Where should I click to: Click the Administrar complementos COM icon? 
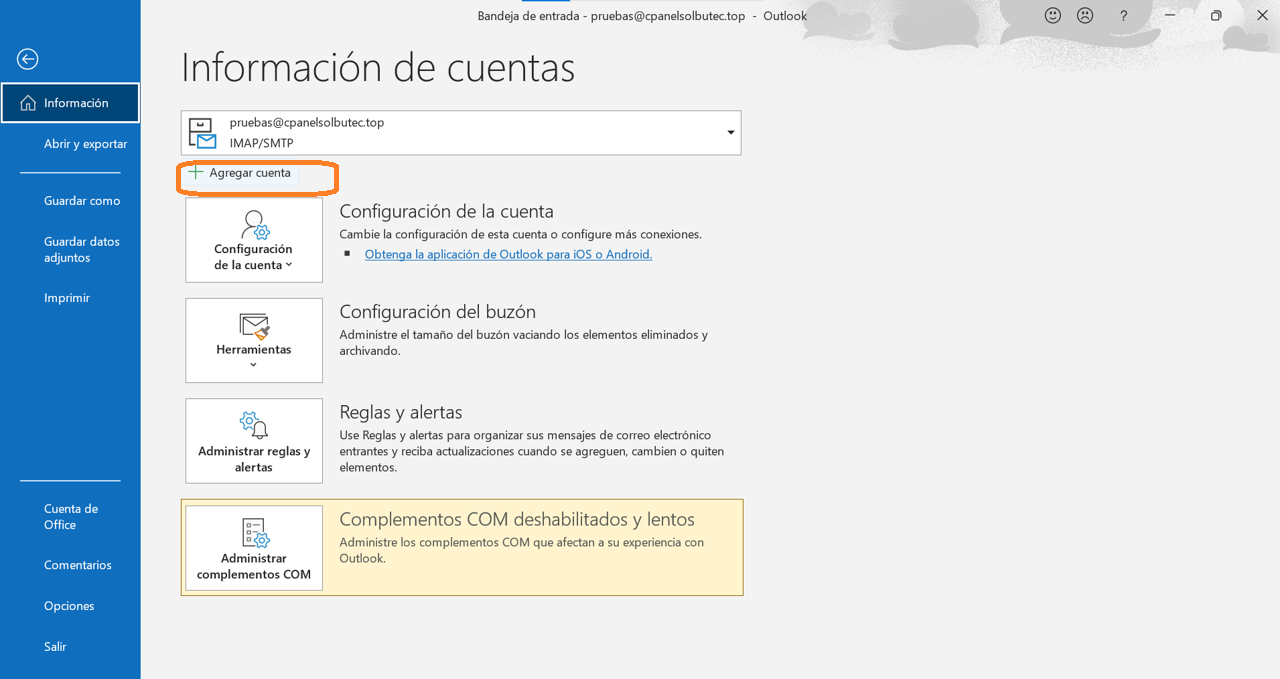point(254,531)
